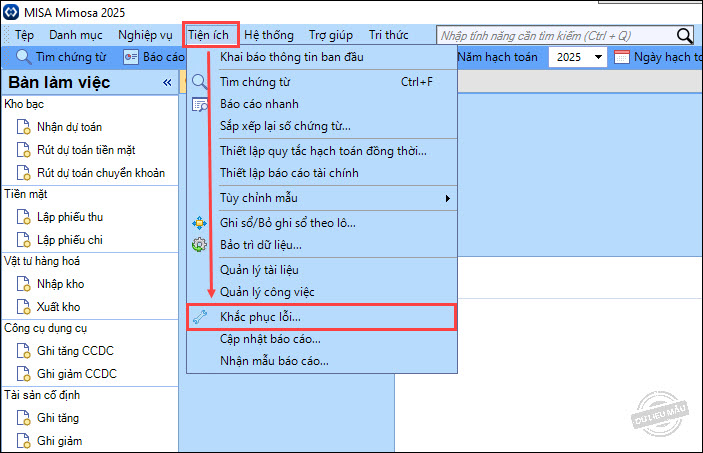Open the Hệ thống menu

coord(269,35)
